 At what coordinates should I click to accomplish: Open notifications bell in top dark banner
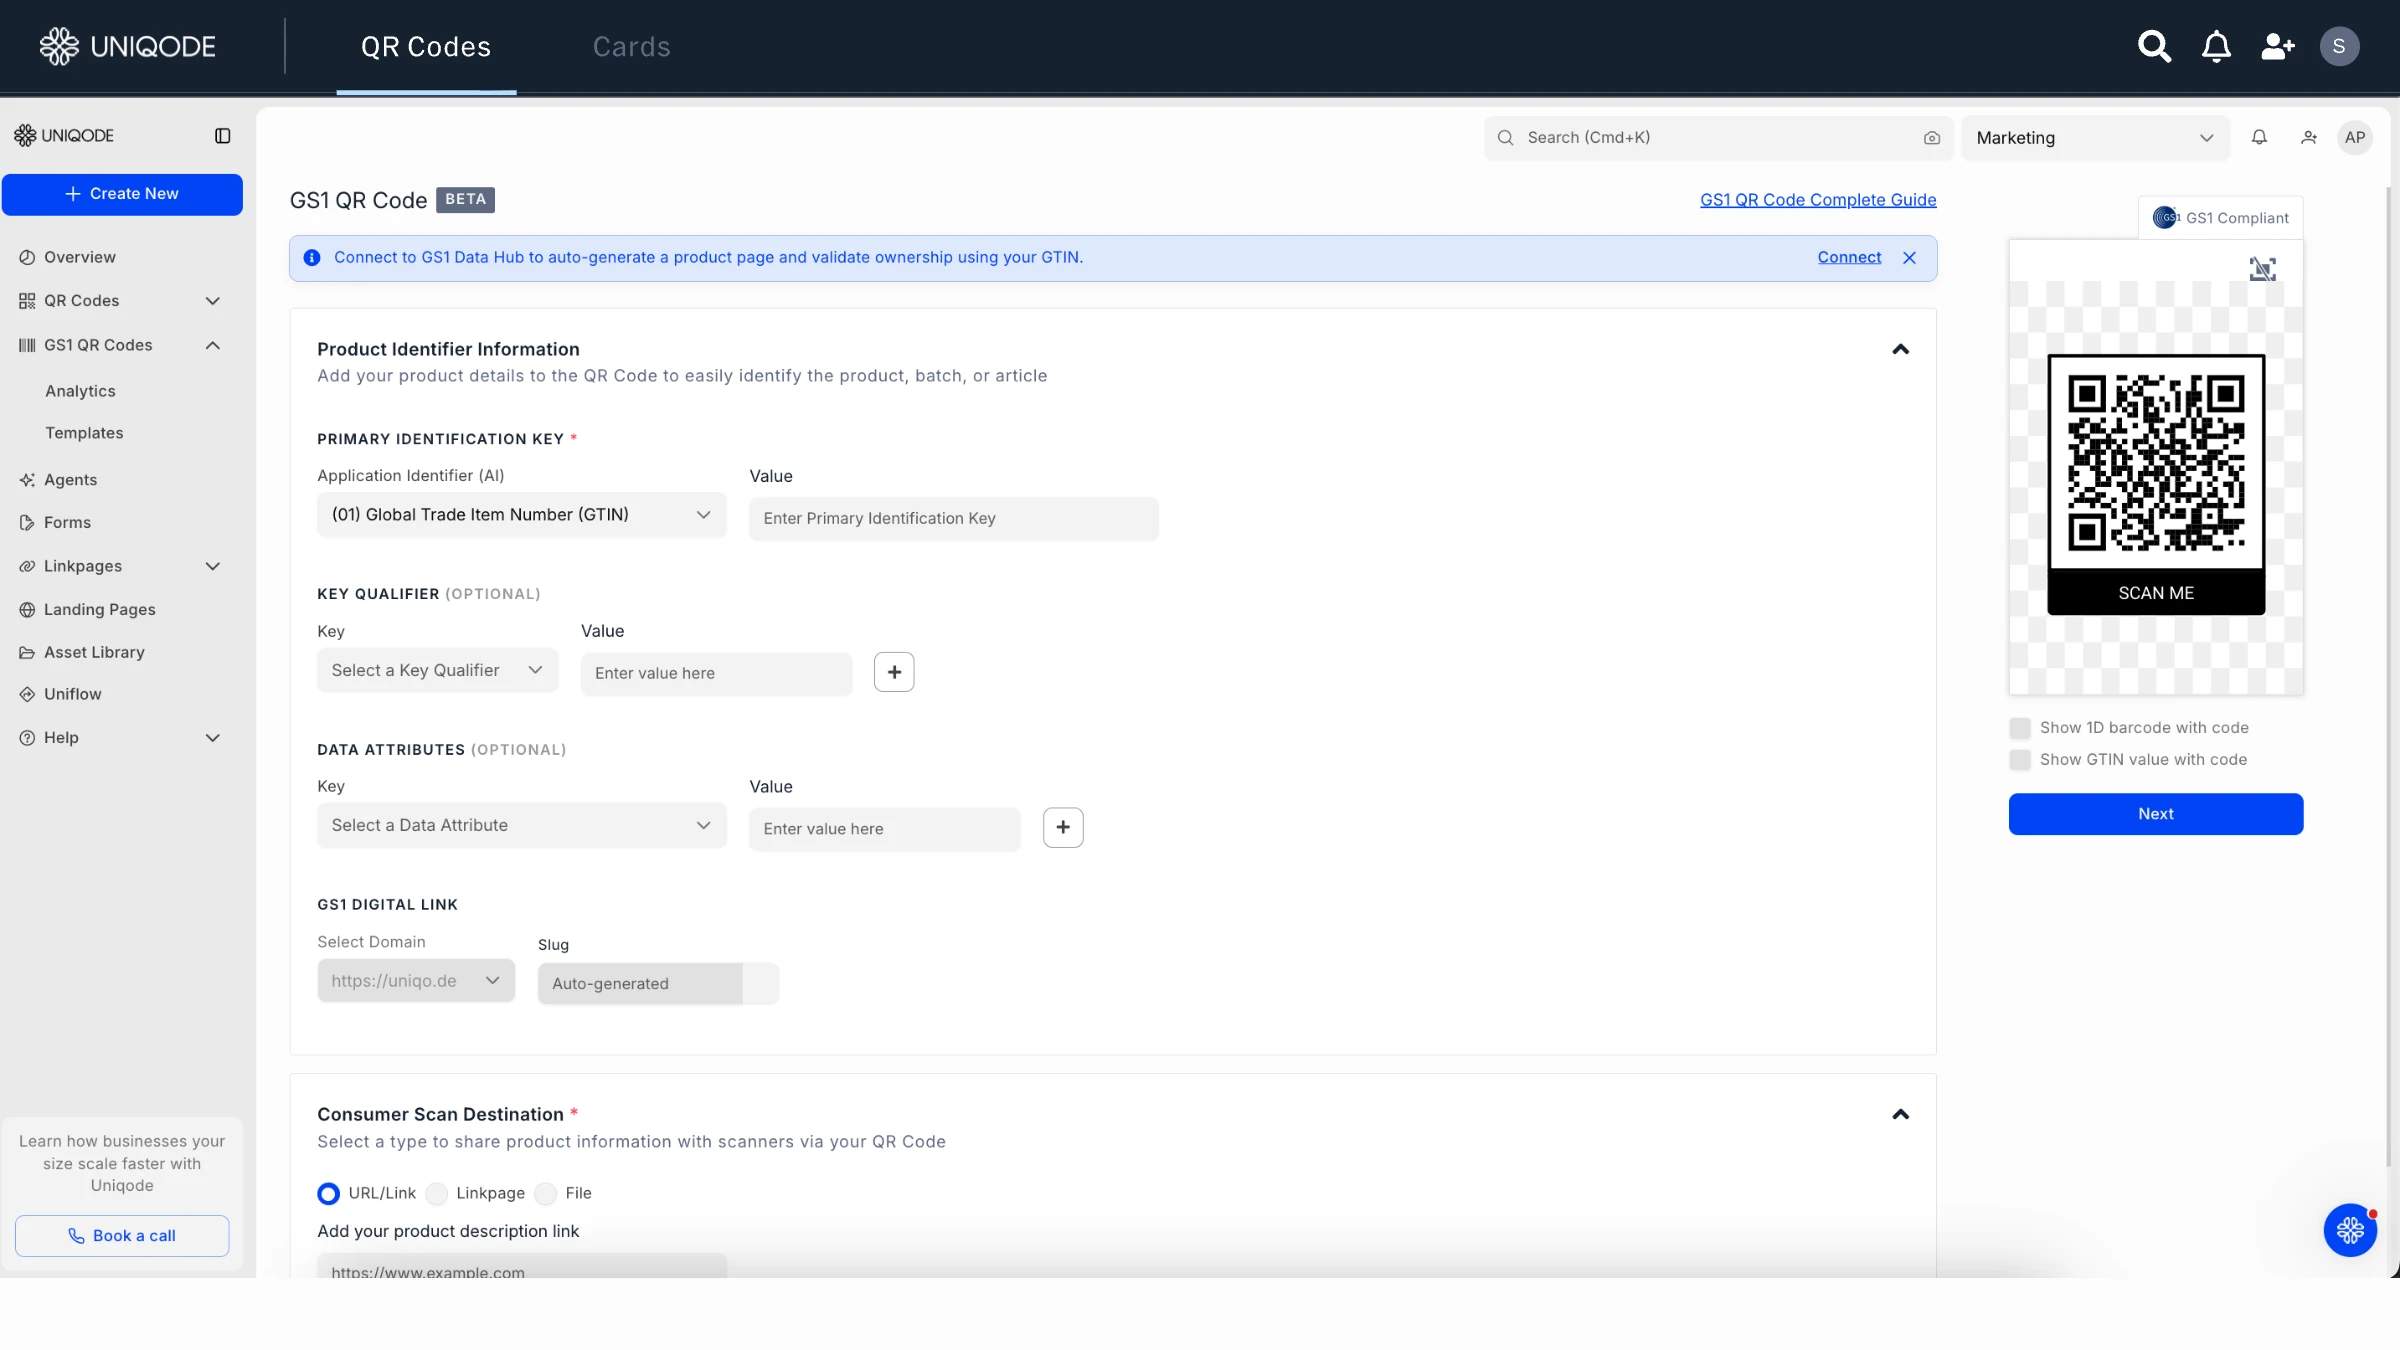[2216, 46]
